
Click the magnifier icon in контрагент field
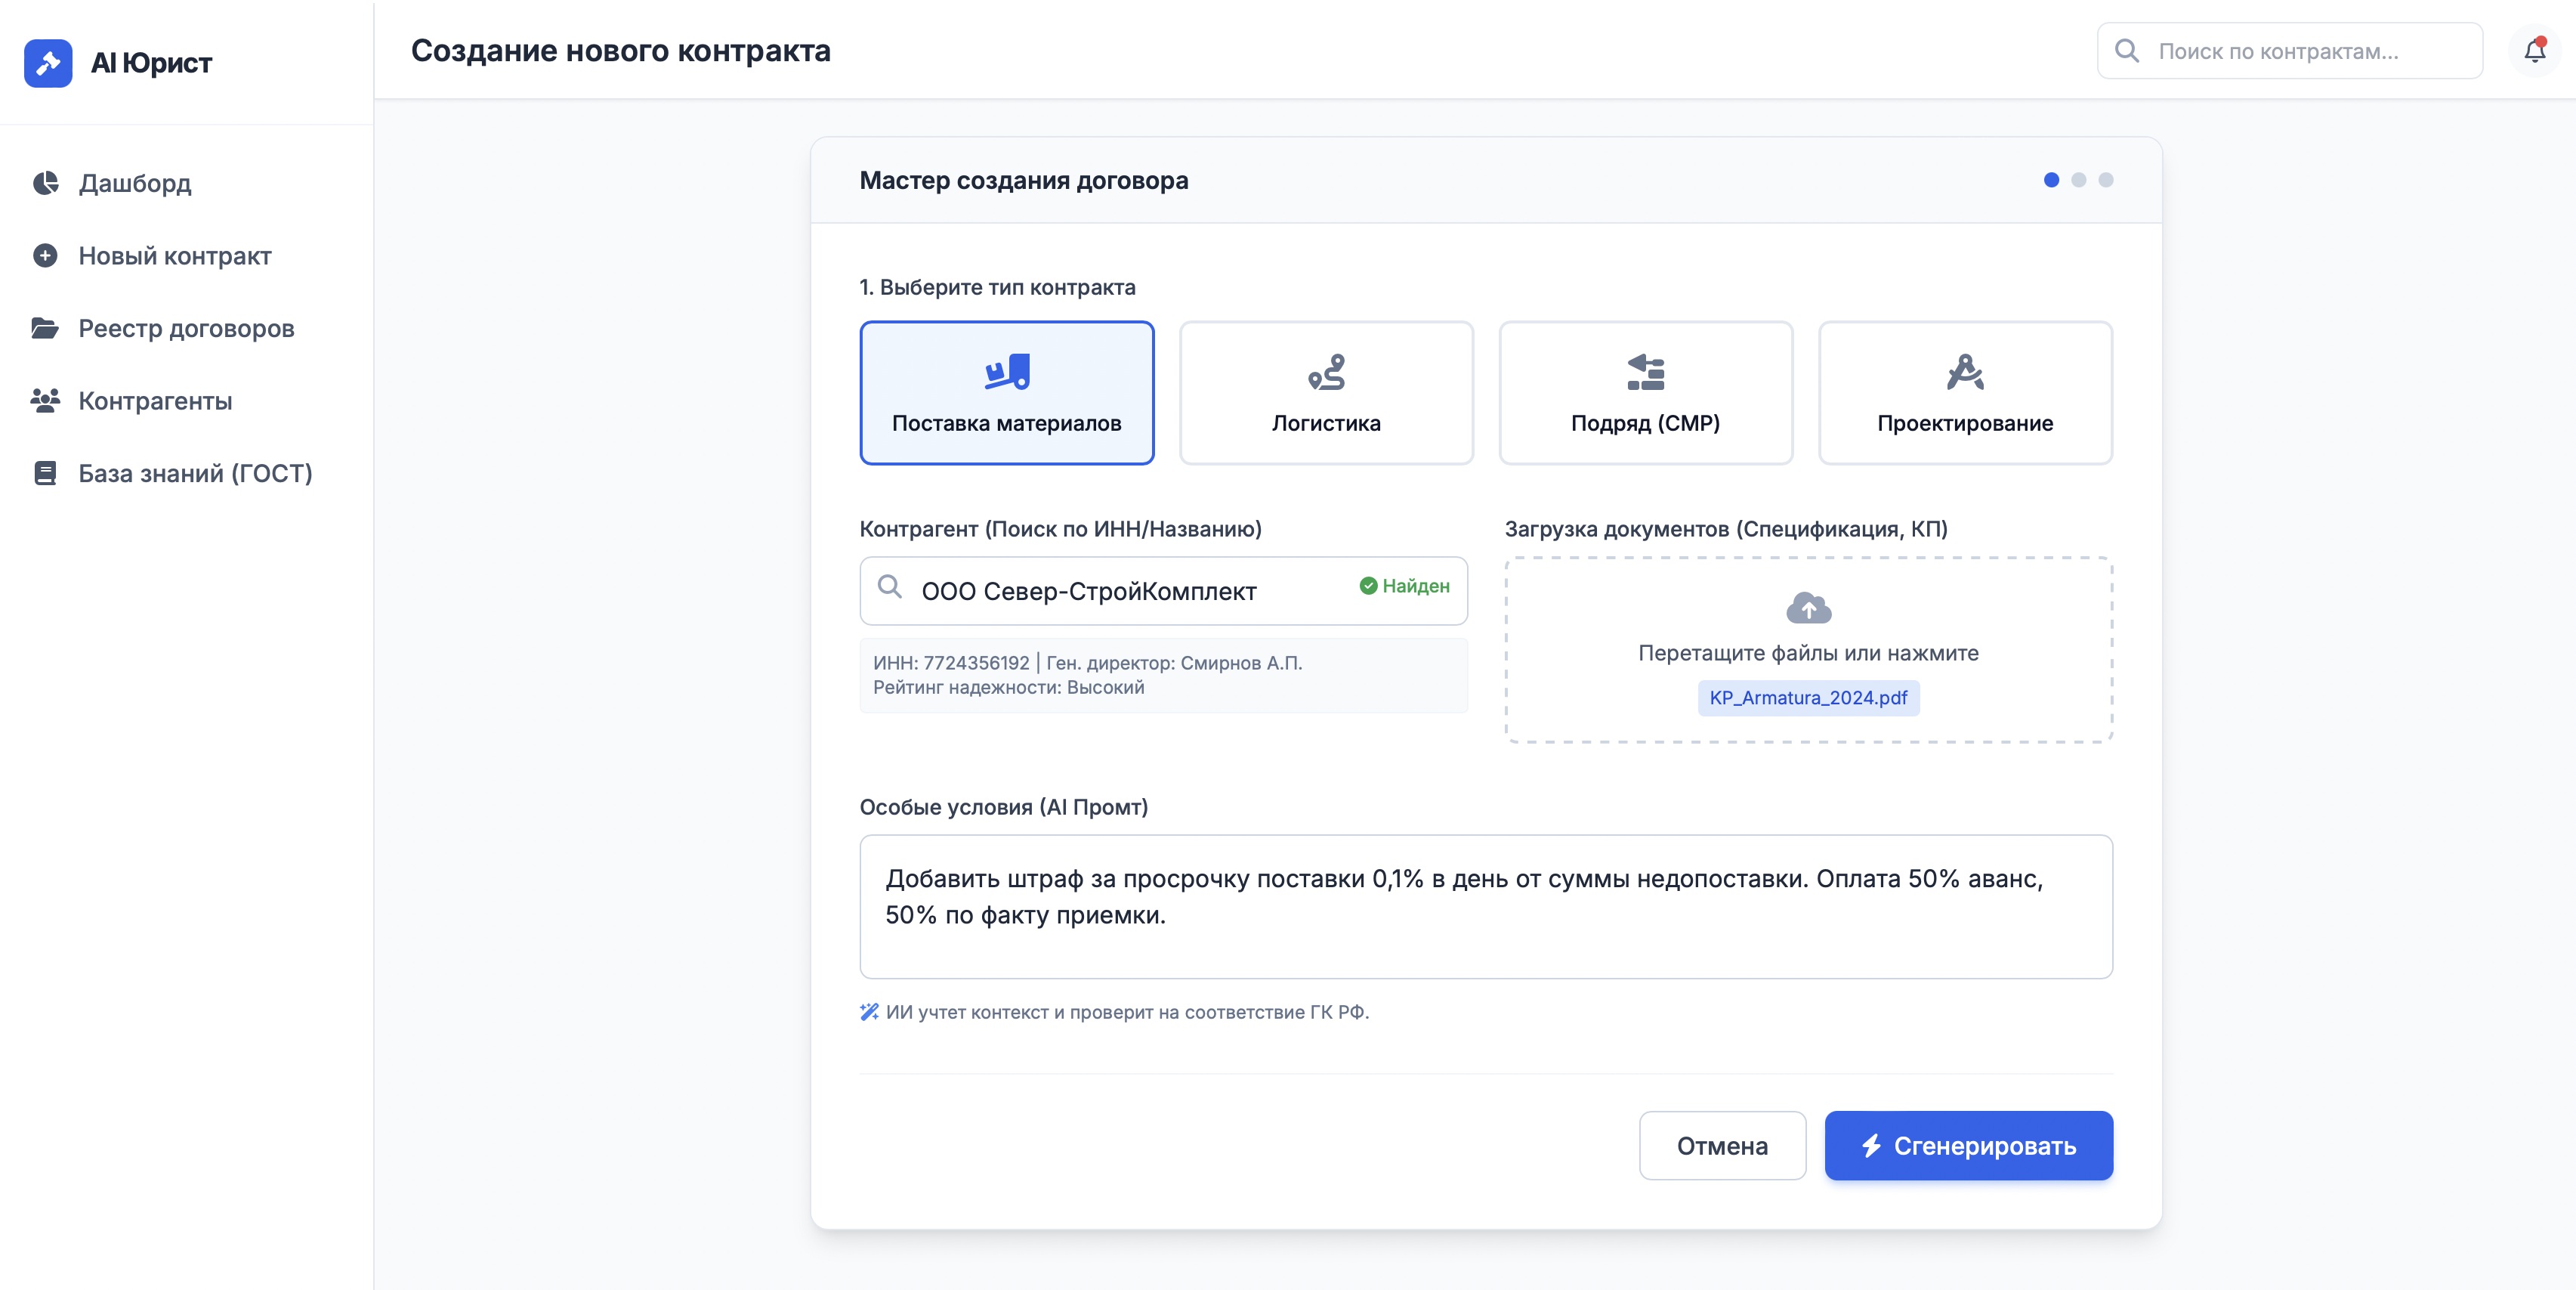(x=890, y=586)
